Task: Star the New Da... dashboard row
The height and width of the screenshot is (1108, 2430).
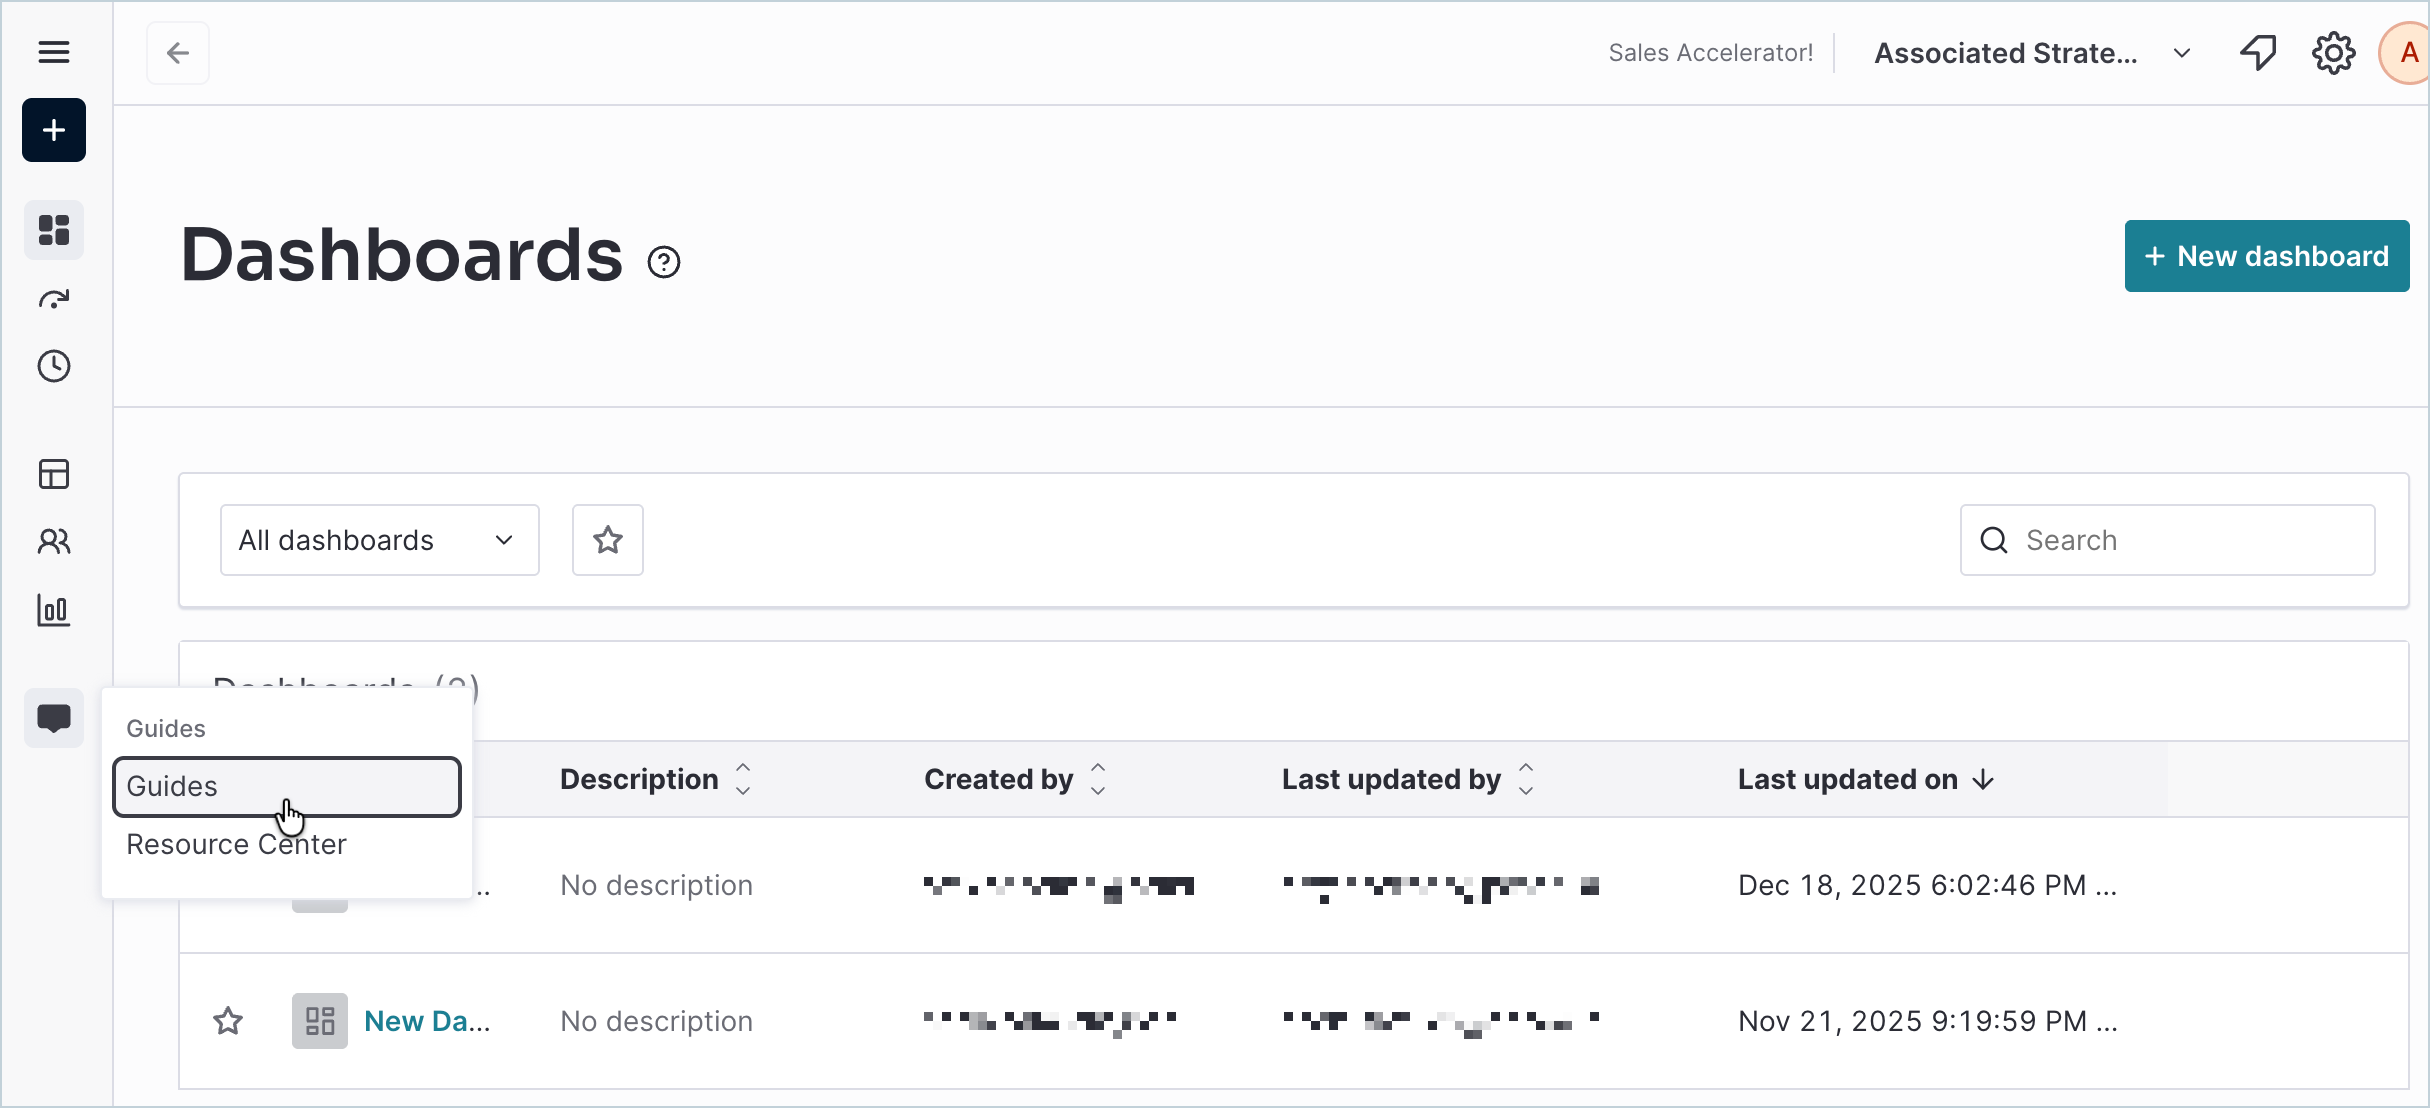Action: [x=228, y=1021]
